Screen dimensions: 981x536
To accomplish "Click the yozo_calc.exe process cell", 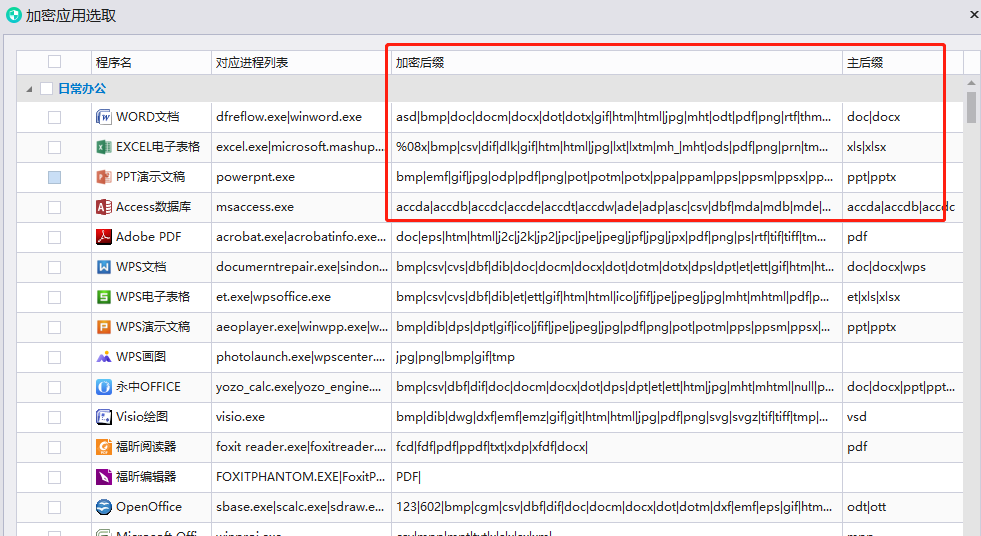I will click(302, 387).
